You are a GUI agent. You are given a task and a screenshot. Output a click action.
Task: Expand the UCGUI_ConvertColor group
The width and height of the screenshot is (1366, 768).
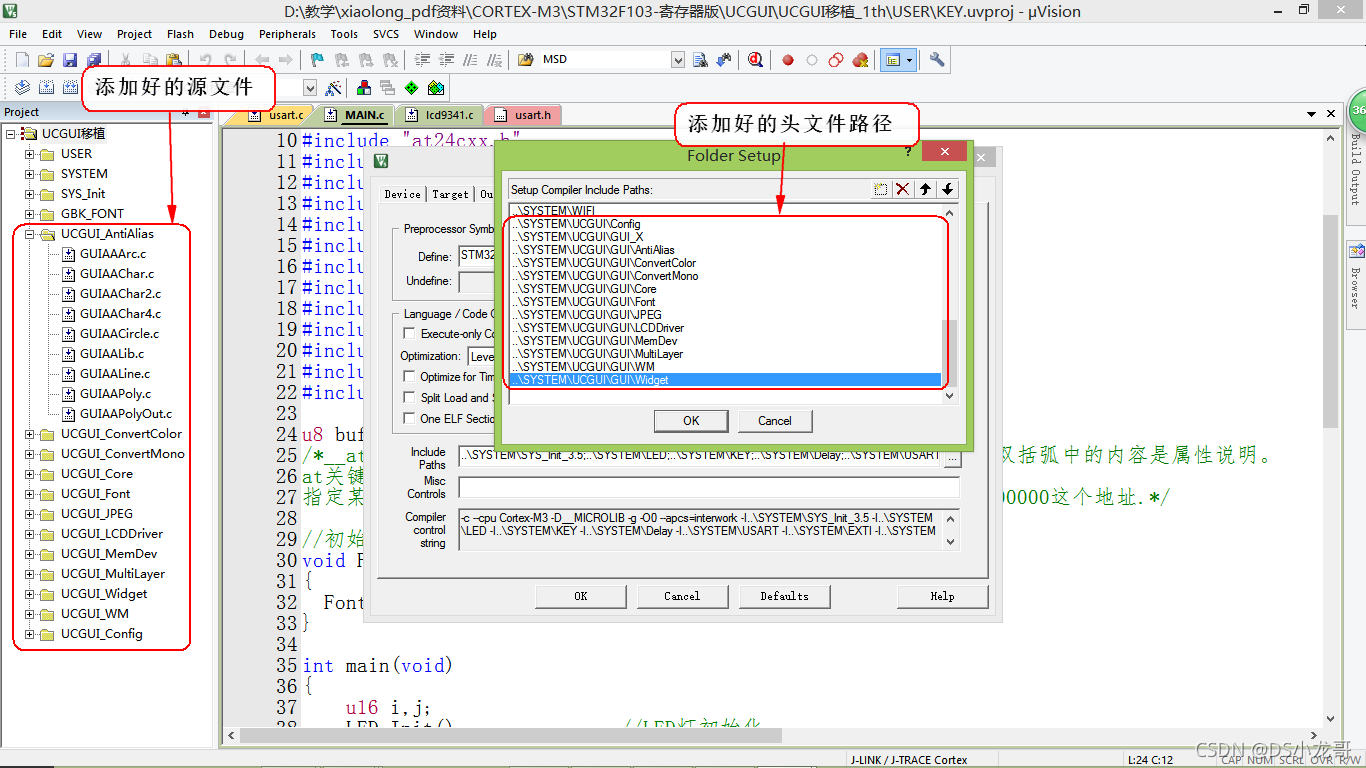coord(30,434)
